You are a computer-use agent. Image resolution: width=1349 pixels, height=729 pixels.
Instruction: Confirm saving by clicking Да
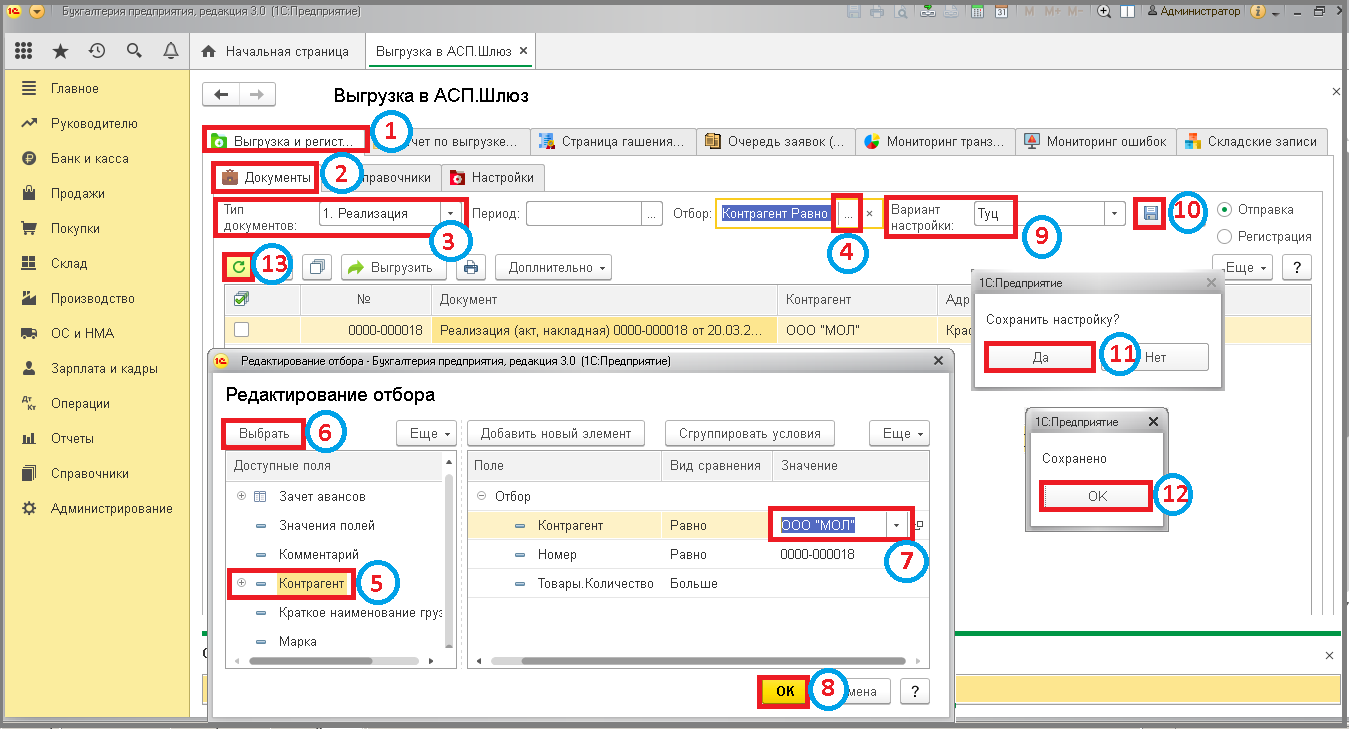coord(1040,357)
